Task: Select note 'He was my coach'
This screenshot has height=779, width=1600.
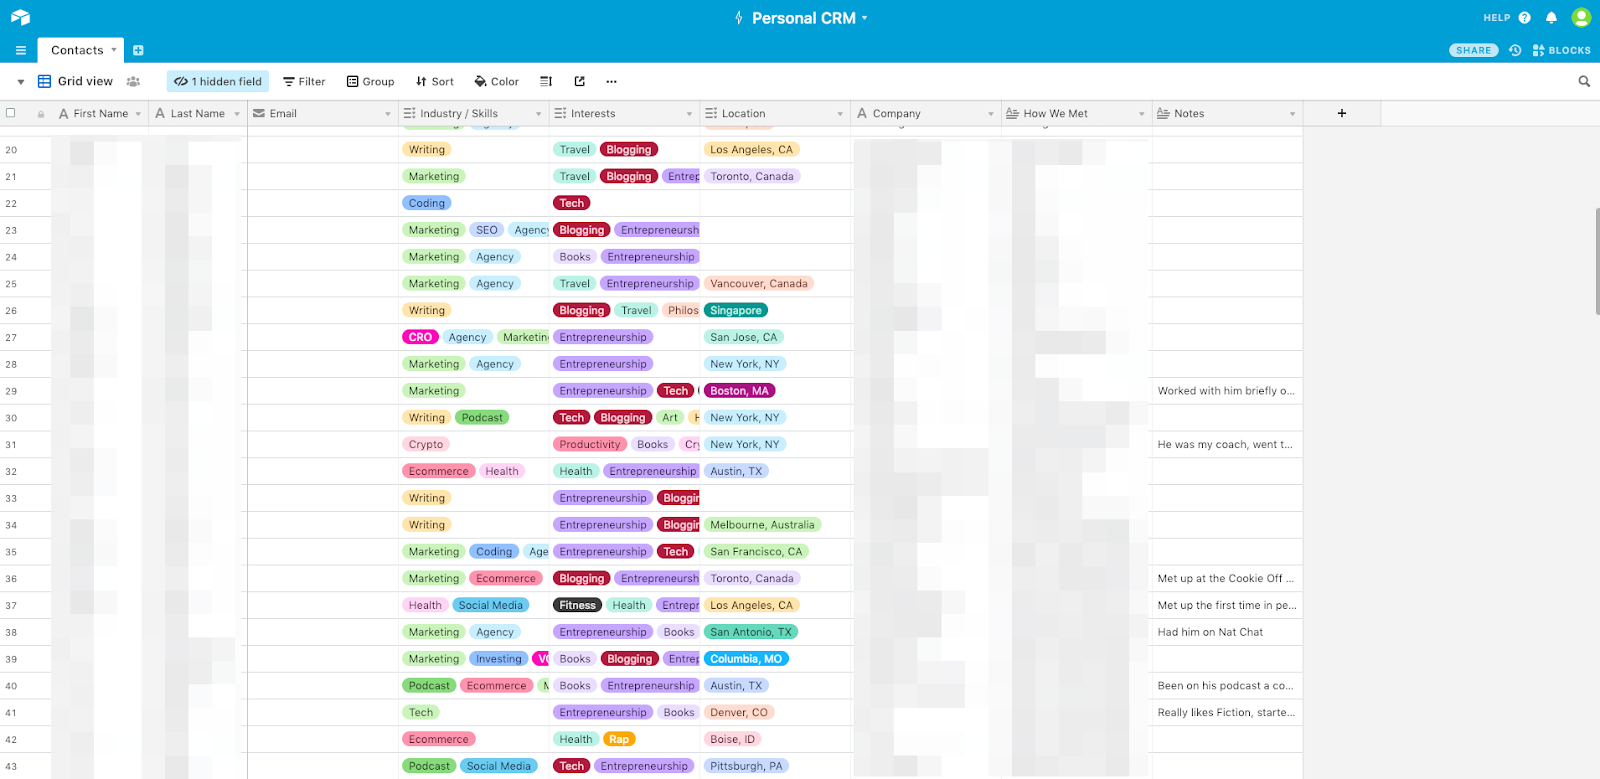Action: 1227,444
